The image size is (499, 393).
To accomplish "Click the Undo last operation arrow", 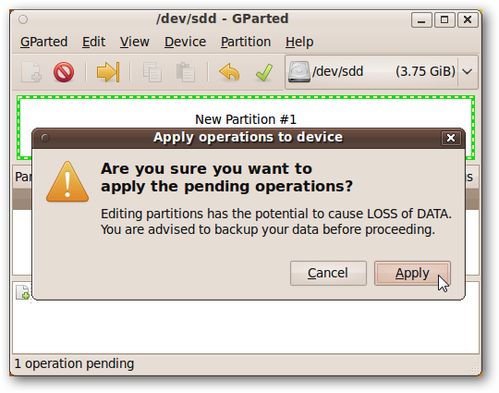I will point(230,72).
